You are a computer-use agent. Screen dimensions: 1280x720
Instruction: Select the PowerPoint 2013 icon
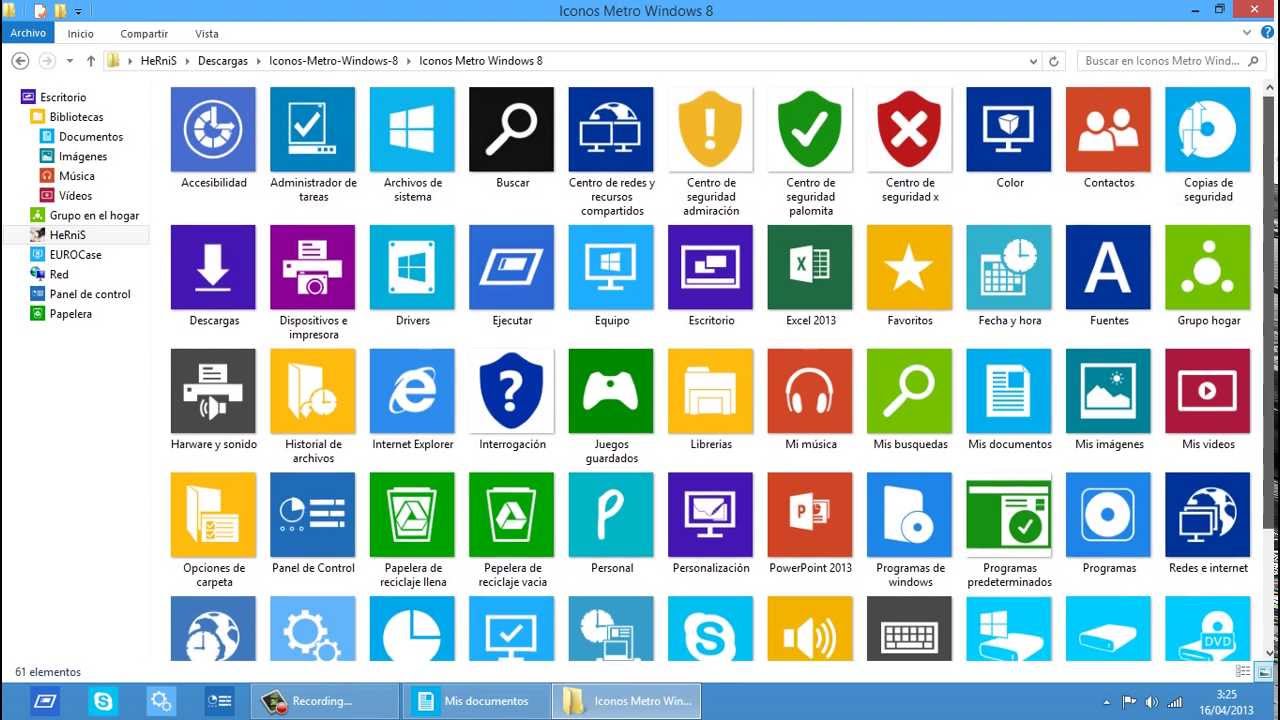810,515
